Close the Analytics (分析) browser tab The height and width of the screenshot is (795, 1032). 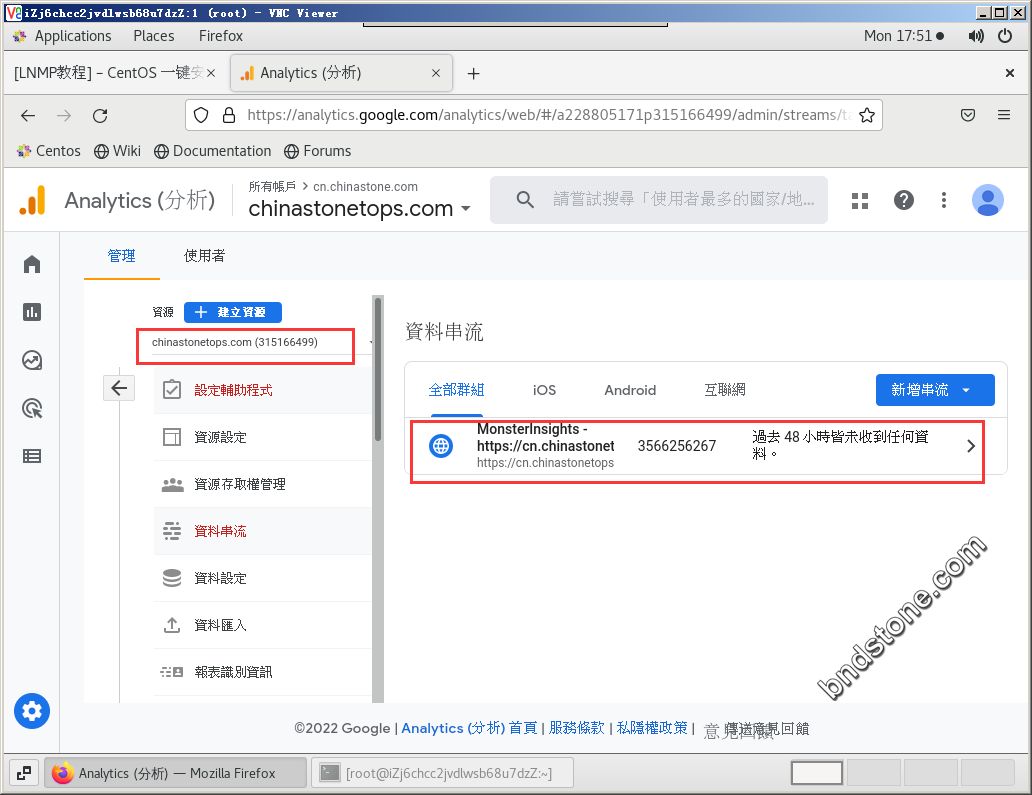[435, 73]
